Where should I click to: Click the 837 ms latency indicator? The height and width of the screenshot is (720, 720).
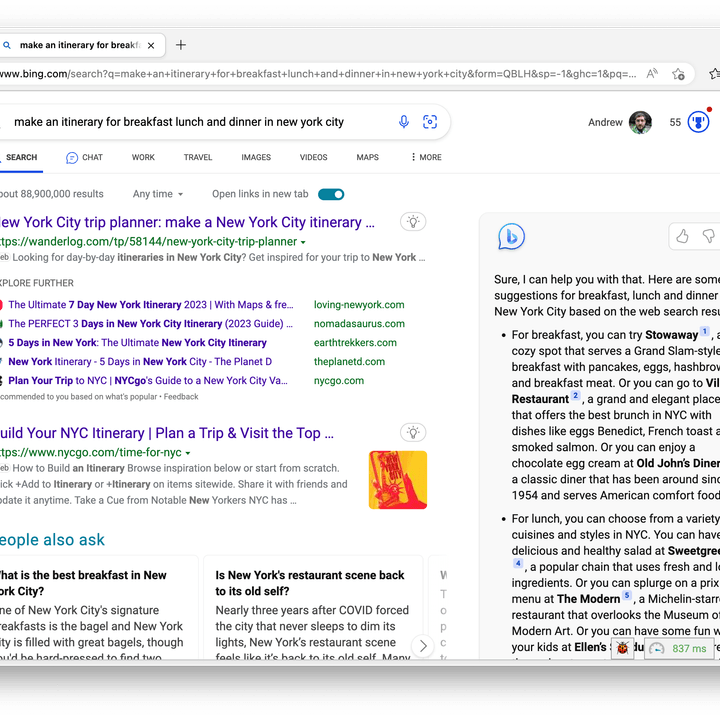[681, 648]
